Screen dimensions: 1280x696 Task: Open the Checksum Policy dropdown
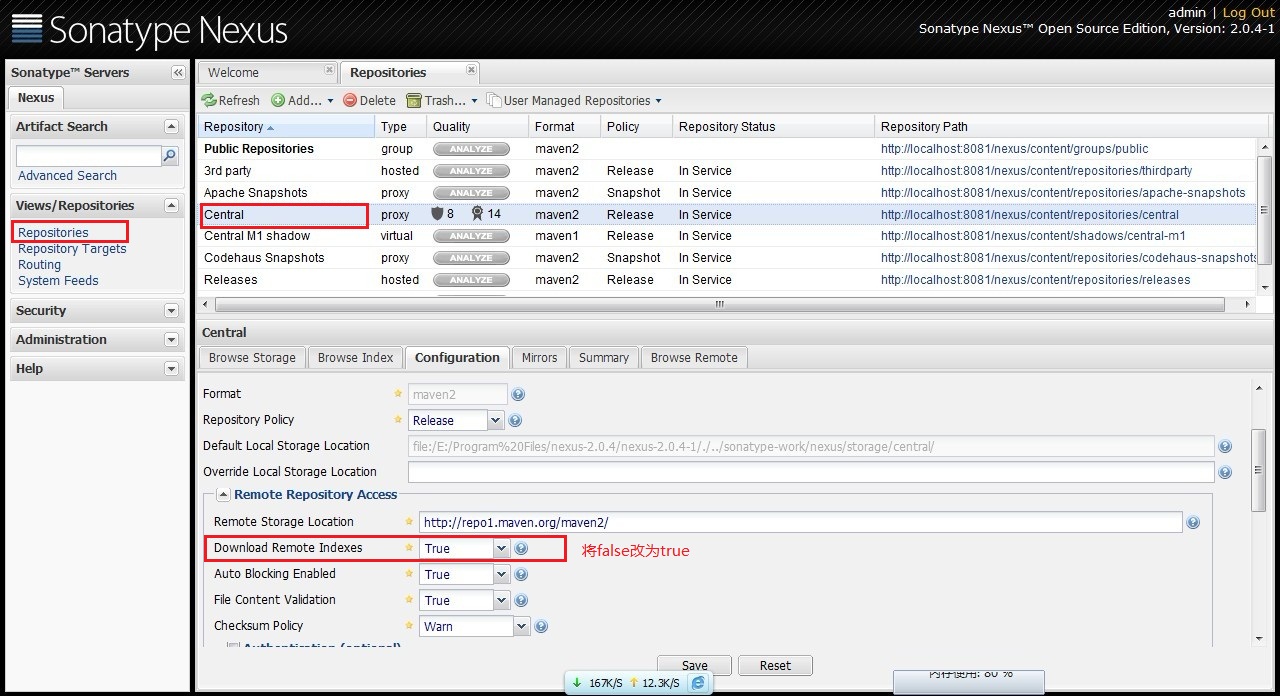(522, 627)
